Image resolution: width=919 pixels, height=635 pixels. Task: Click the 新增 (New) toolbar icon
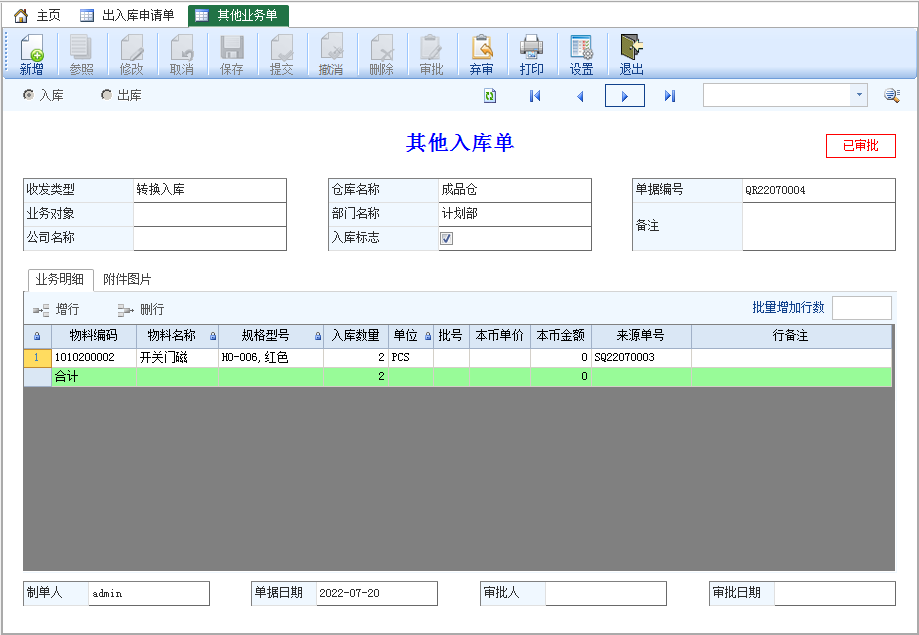pyautogui.click(x=31, y=54)
